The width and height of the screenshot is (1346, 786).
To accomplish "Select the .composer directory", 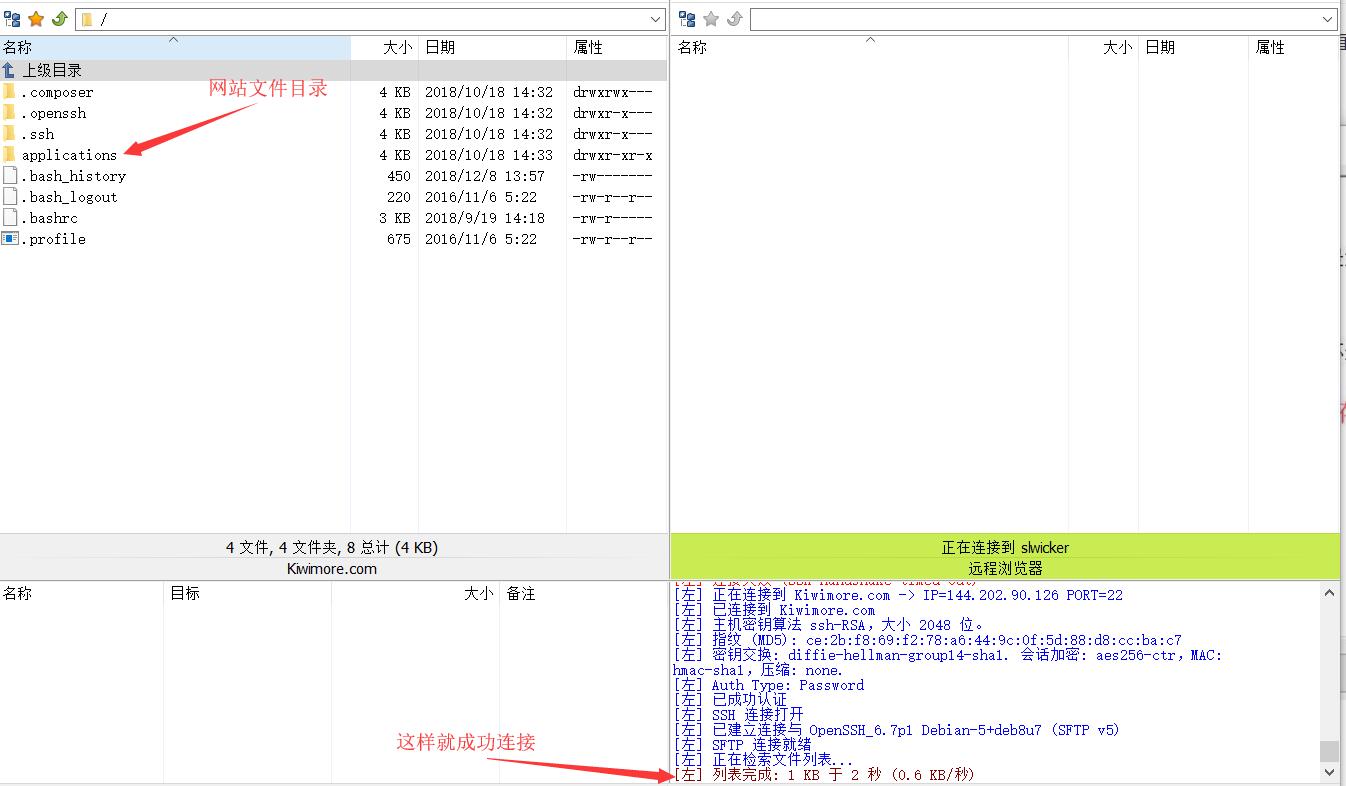I will point(58,91).
